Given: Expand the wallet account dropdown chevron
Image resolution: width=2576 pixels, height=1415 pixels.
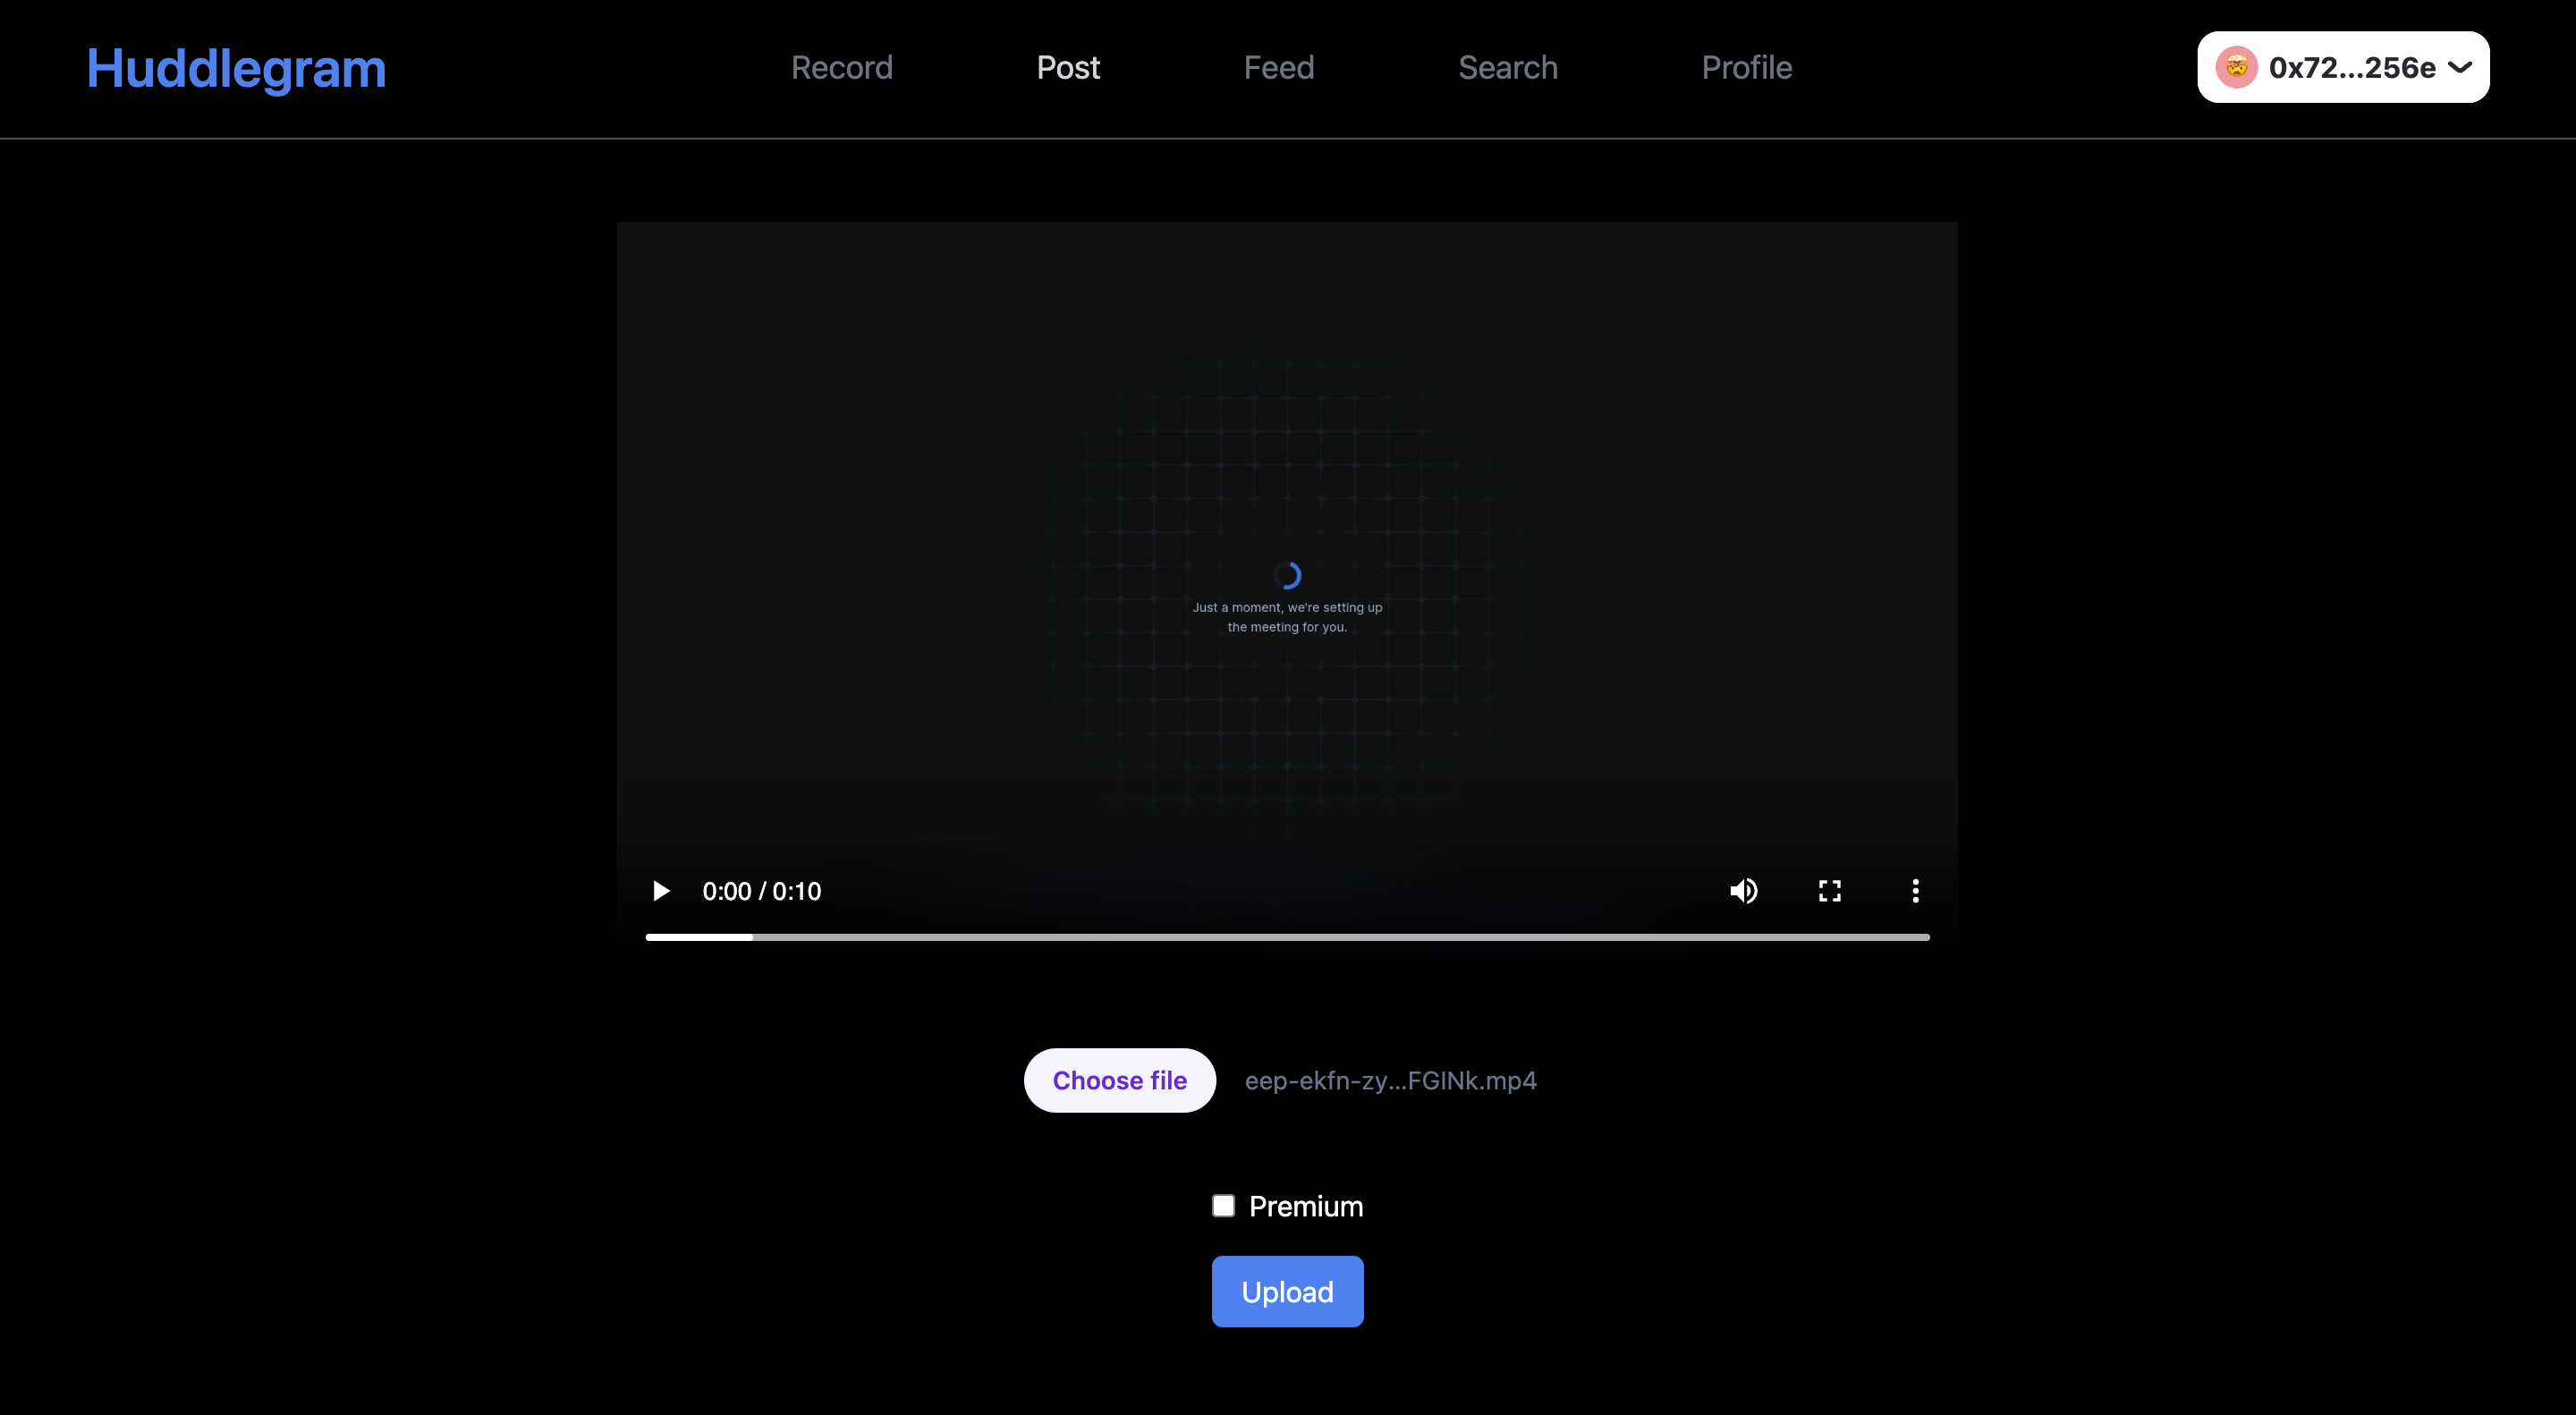Looking at the screenshot, I should click(2461, 67).
